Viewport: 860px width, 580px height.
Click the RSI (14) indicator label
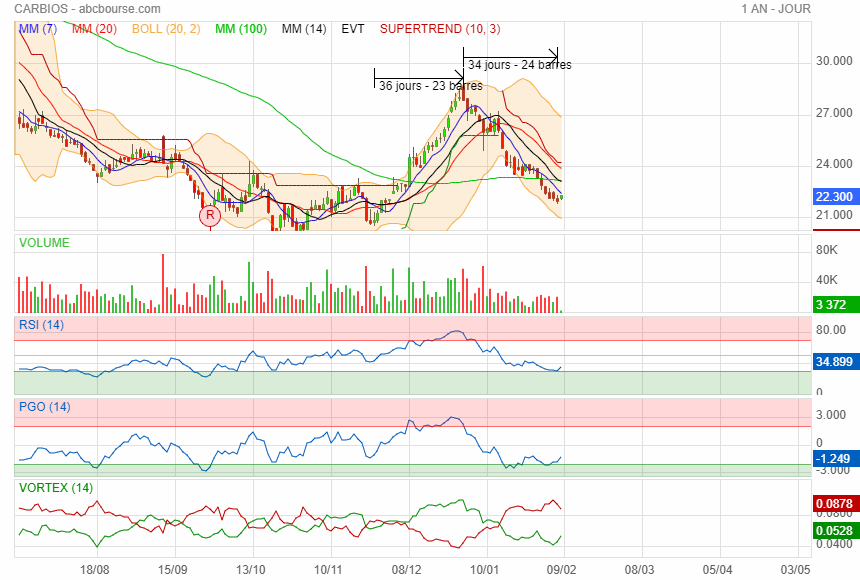[x=42, y=325]
